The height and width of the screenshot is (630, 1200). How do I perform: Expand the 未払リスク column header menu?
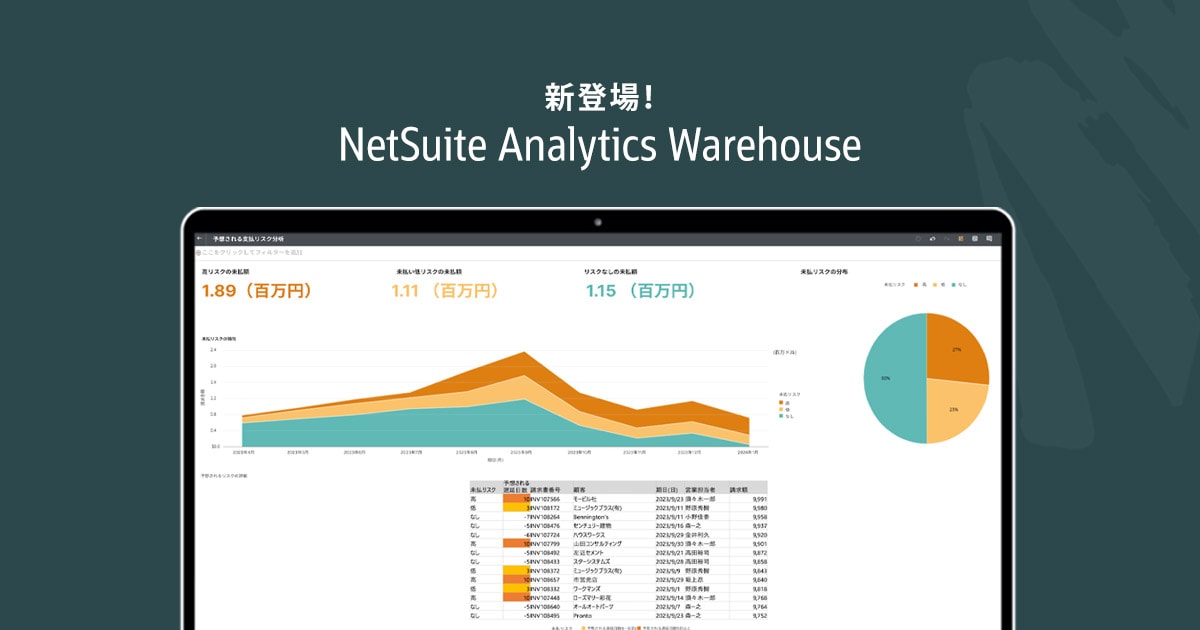point(482,490)
